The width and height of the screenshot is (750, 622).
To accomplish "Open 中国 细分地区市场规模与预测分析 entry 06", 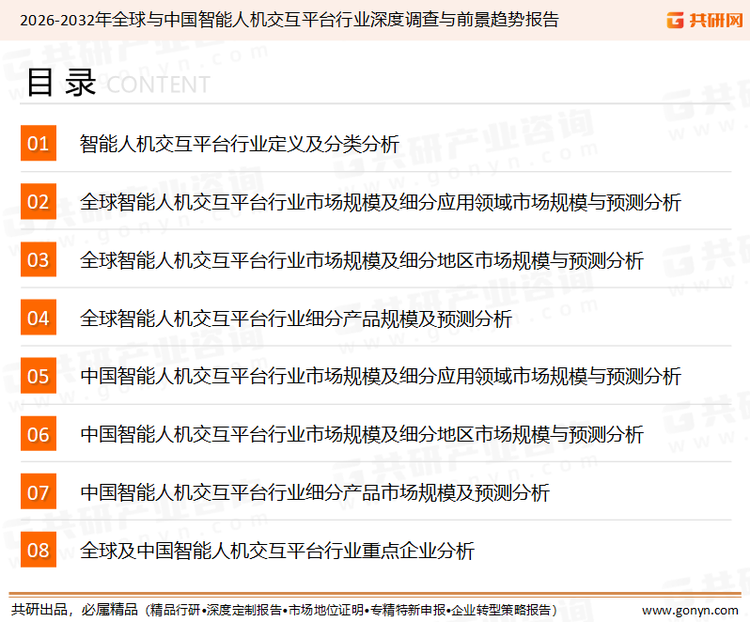I will (362, 434).
